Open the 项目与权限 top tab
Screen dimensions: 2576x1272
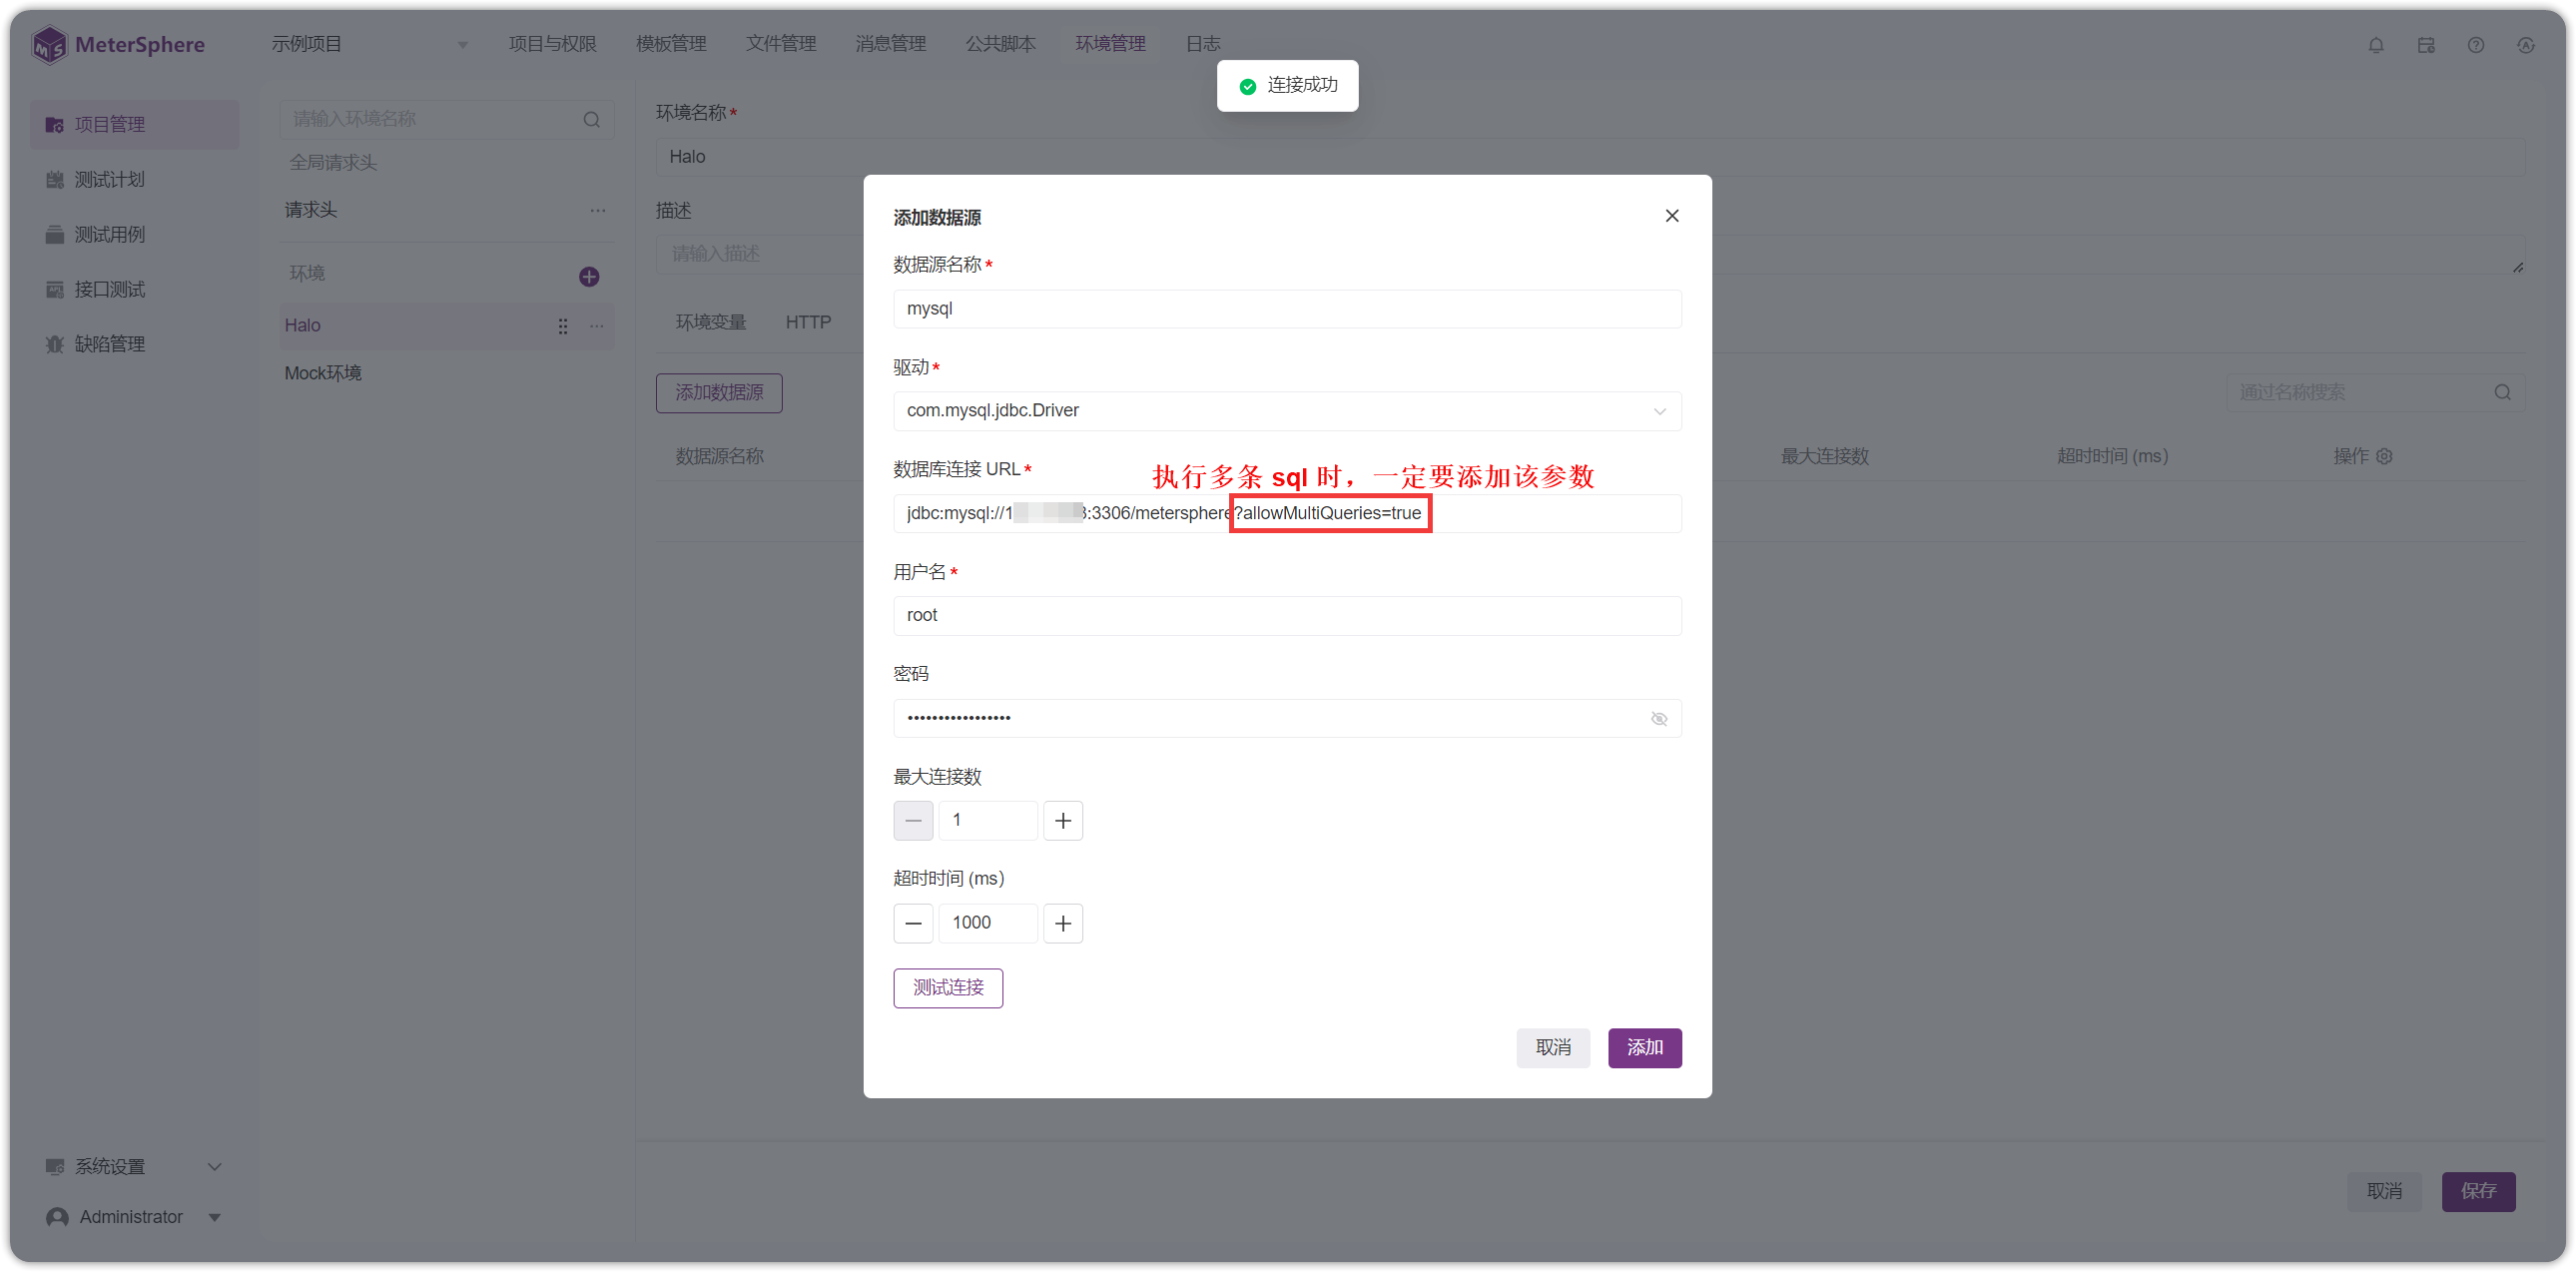552,44
